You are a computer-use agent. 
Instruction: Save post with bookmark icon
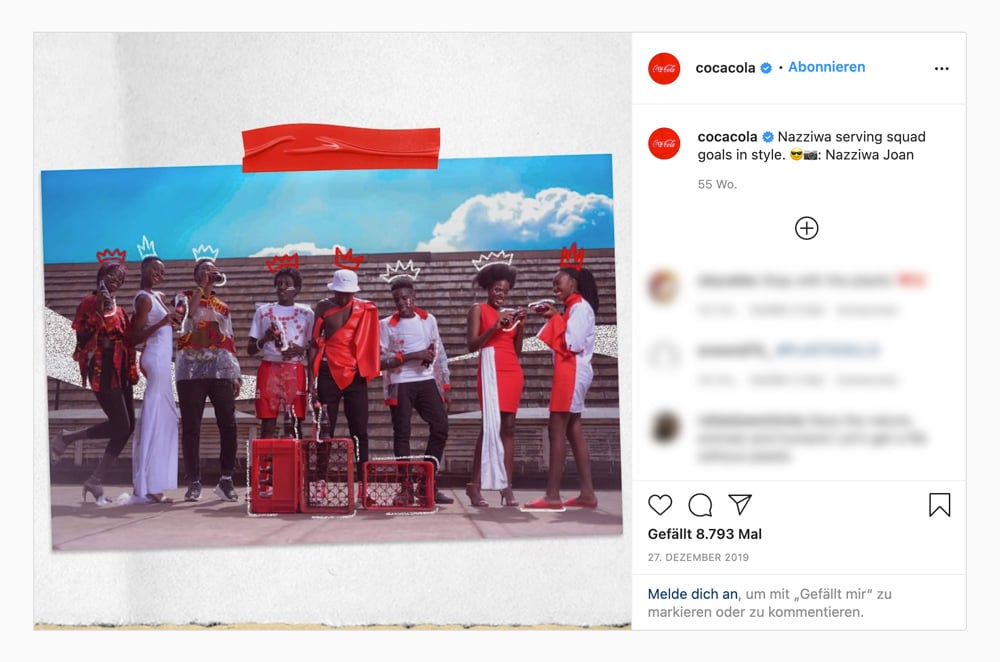click(939, 504)
